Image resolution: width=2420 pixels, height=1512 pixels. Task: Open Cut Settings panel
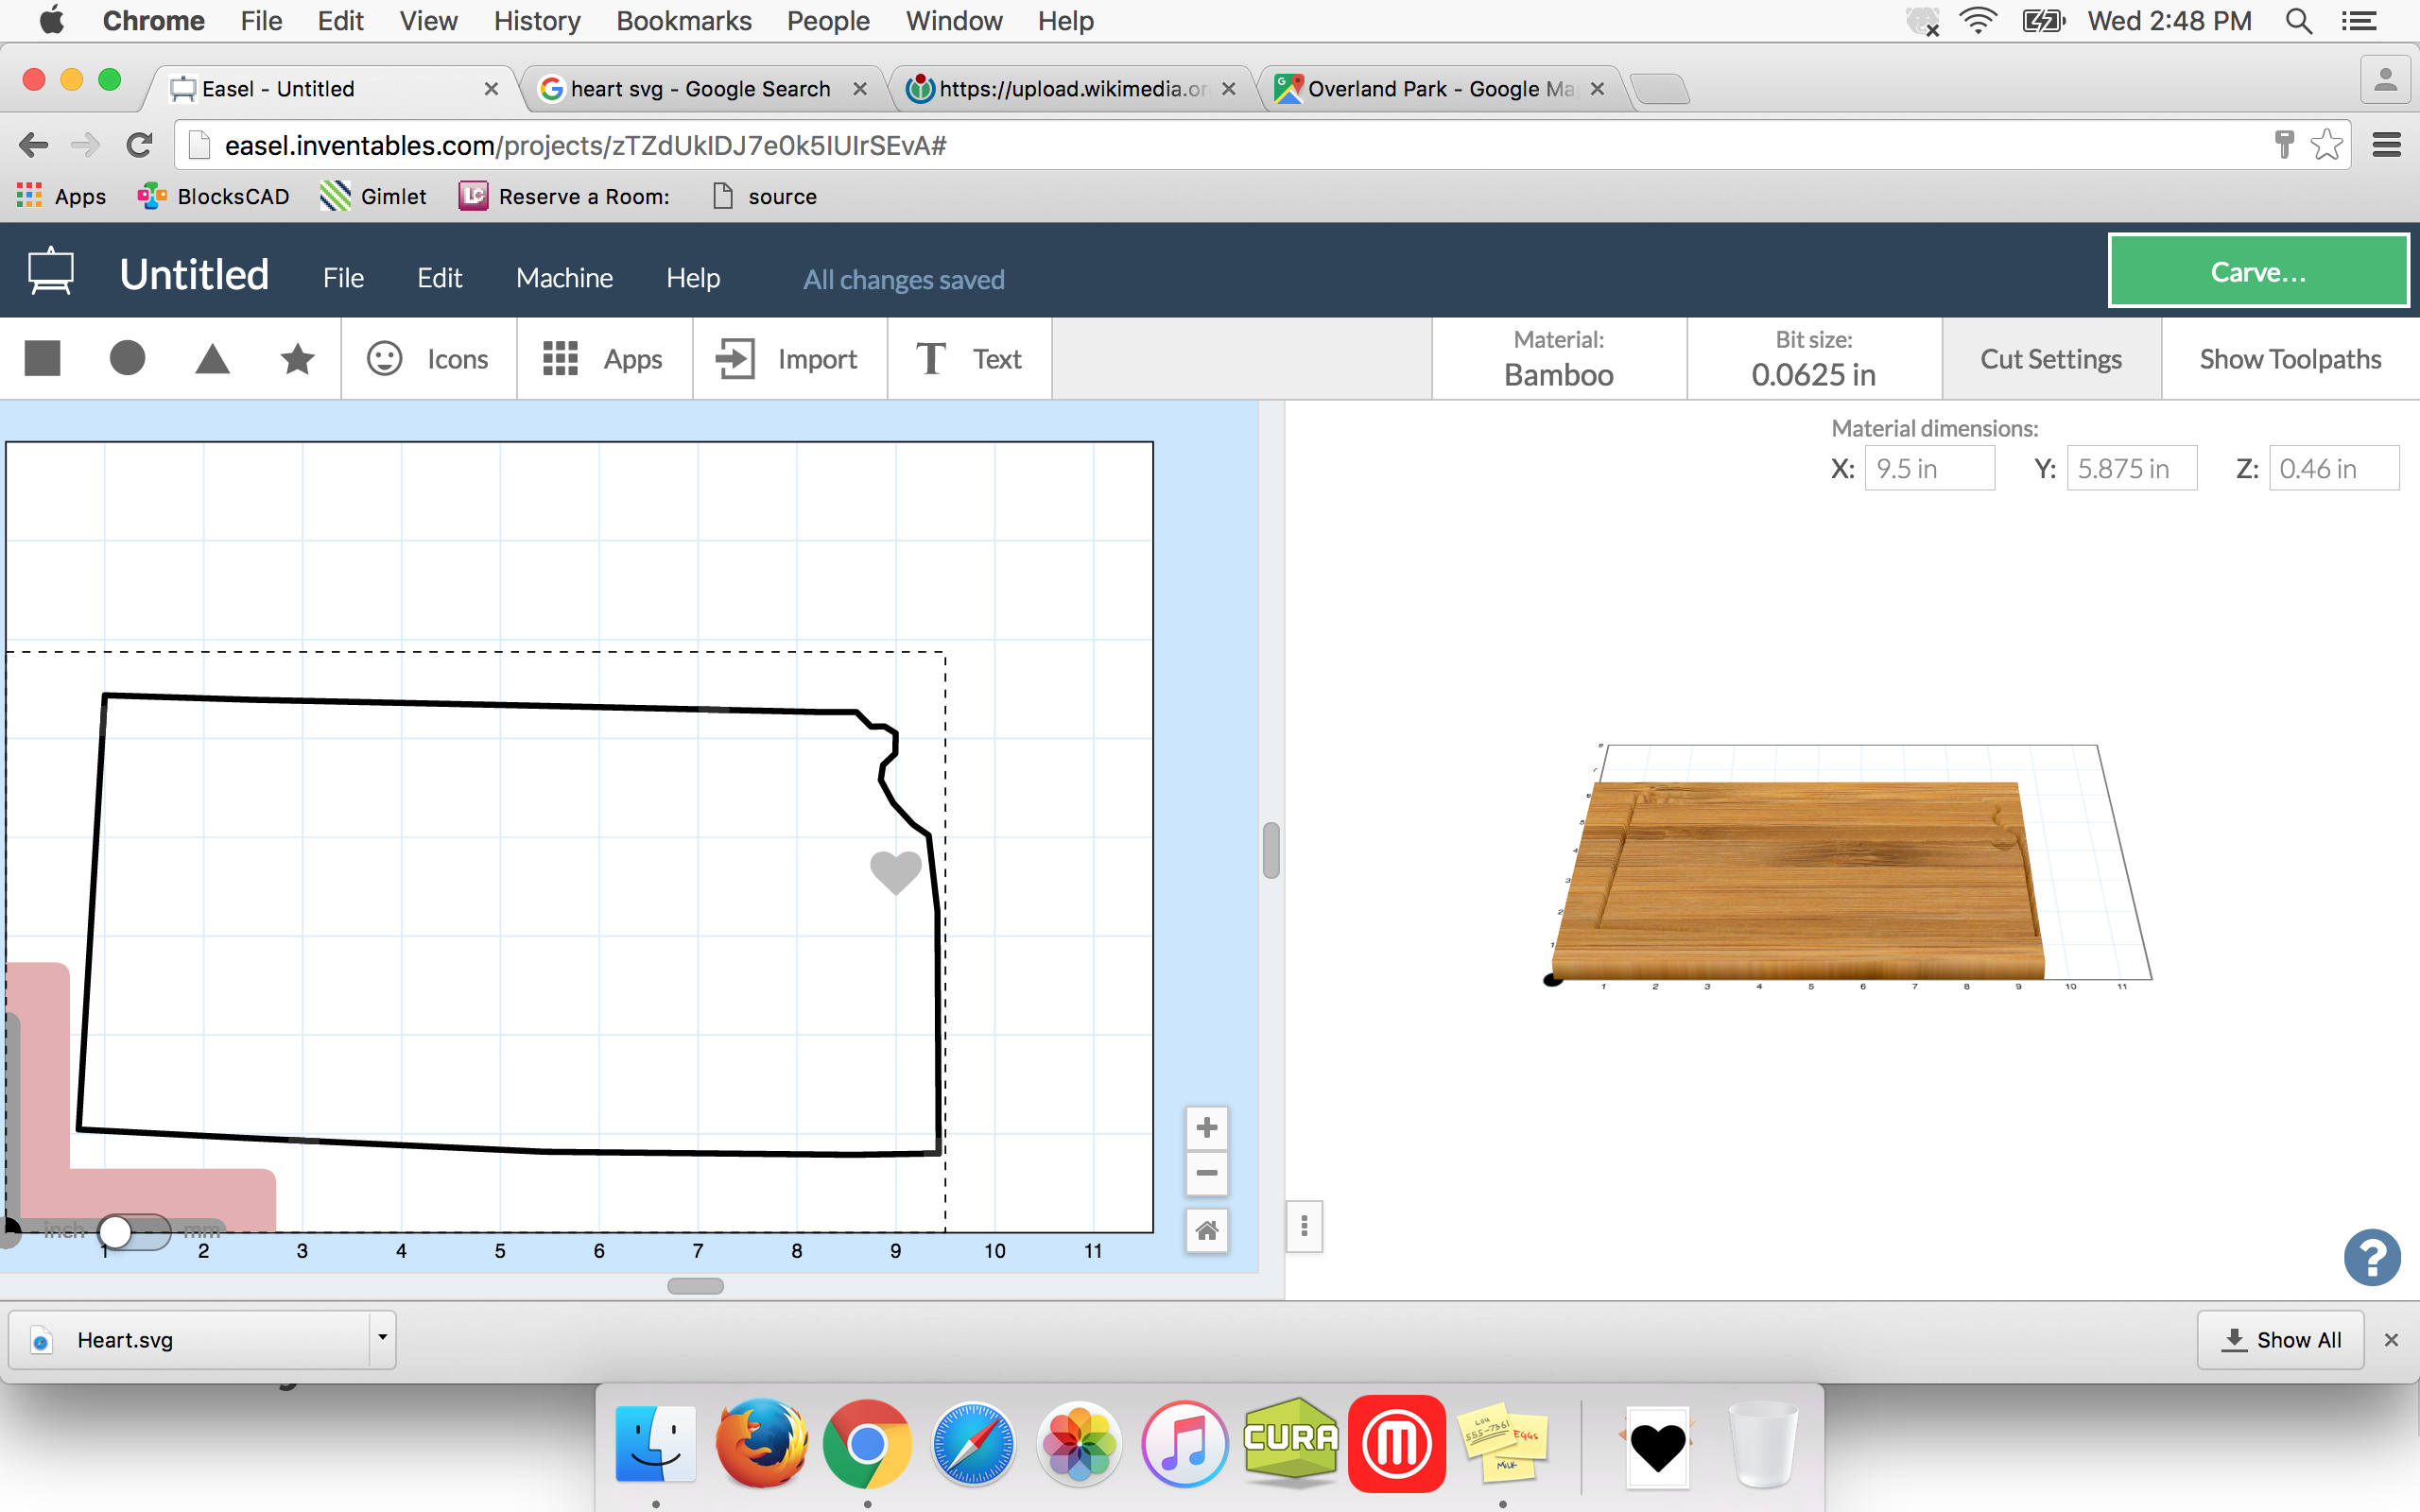2050,359
